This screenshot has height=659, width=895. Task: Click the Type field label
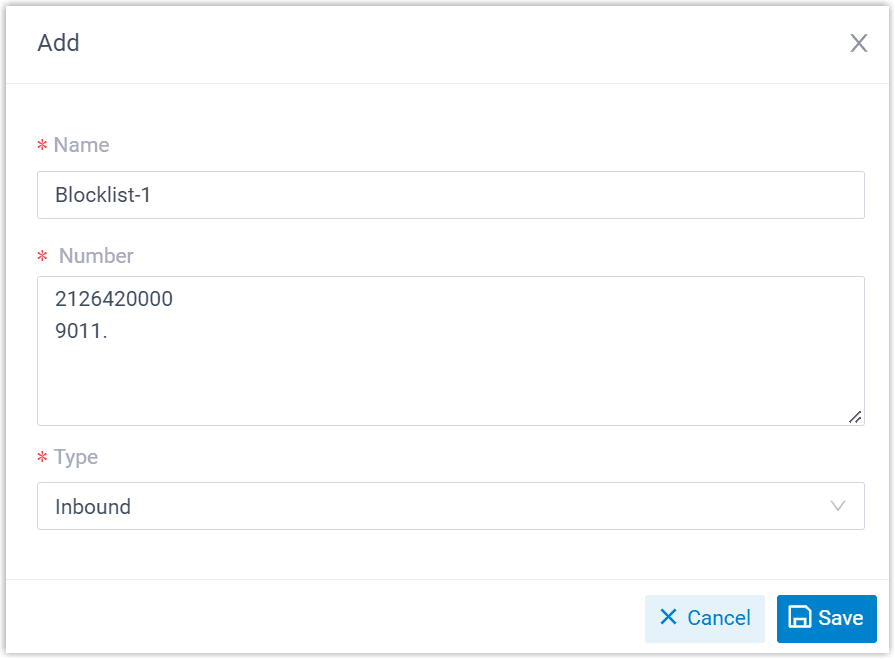pyautogui.click(x=76, y=457)
